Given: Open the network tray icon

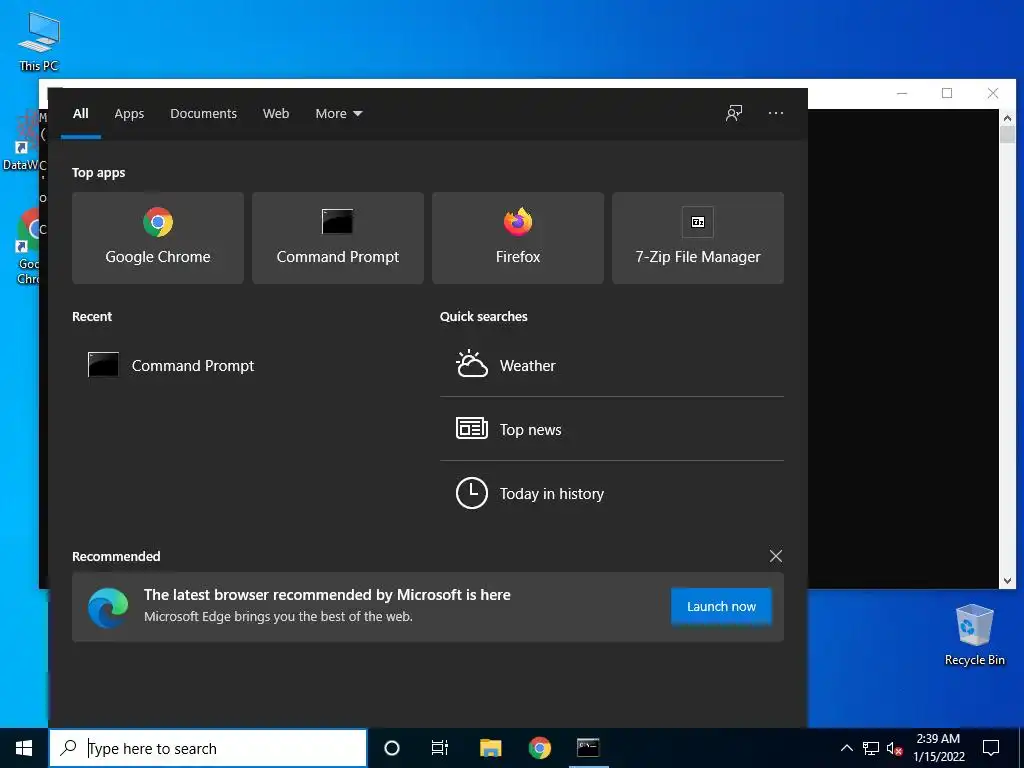Looking at the screenshot, I should [x=871, y=748].
